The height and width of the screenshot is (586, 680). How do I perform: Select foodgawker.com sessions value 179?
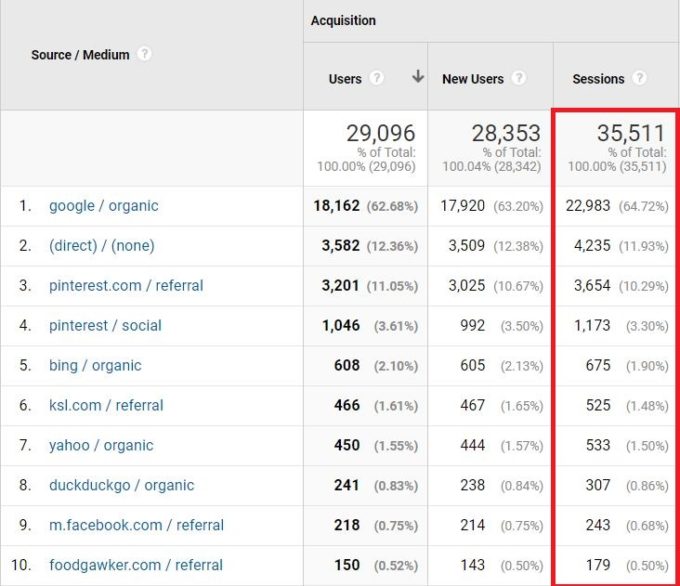(598, 565)
